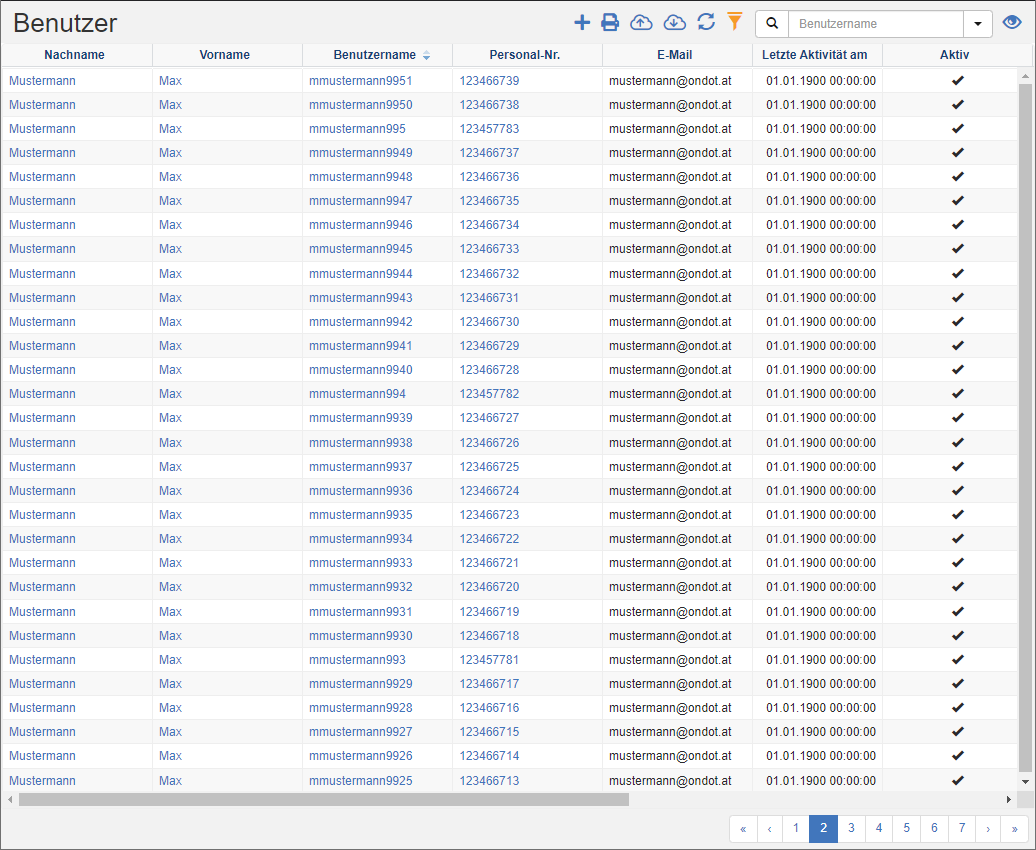Toggle Aktiv checkmark for mmustermann9925
1036x850 pixels.
[957, 780]
